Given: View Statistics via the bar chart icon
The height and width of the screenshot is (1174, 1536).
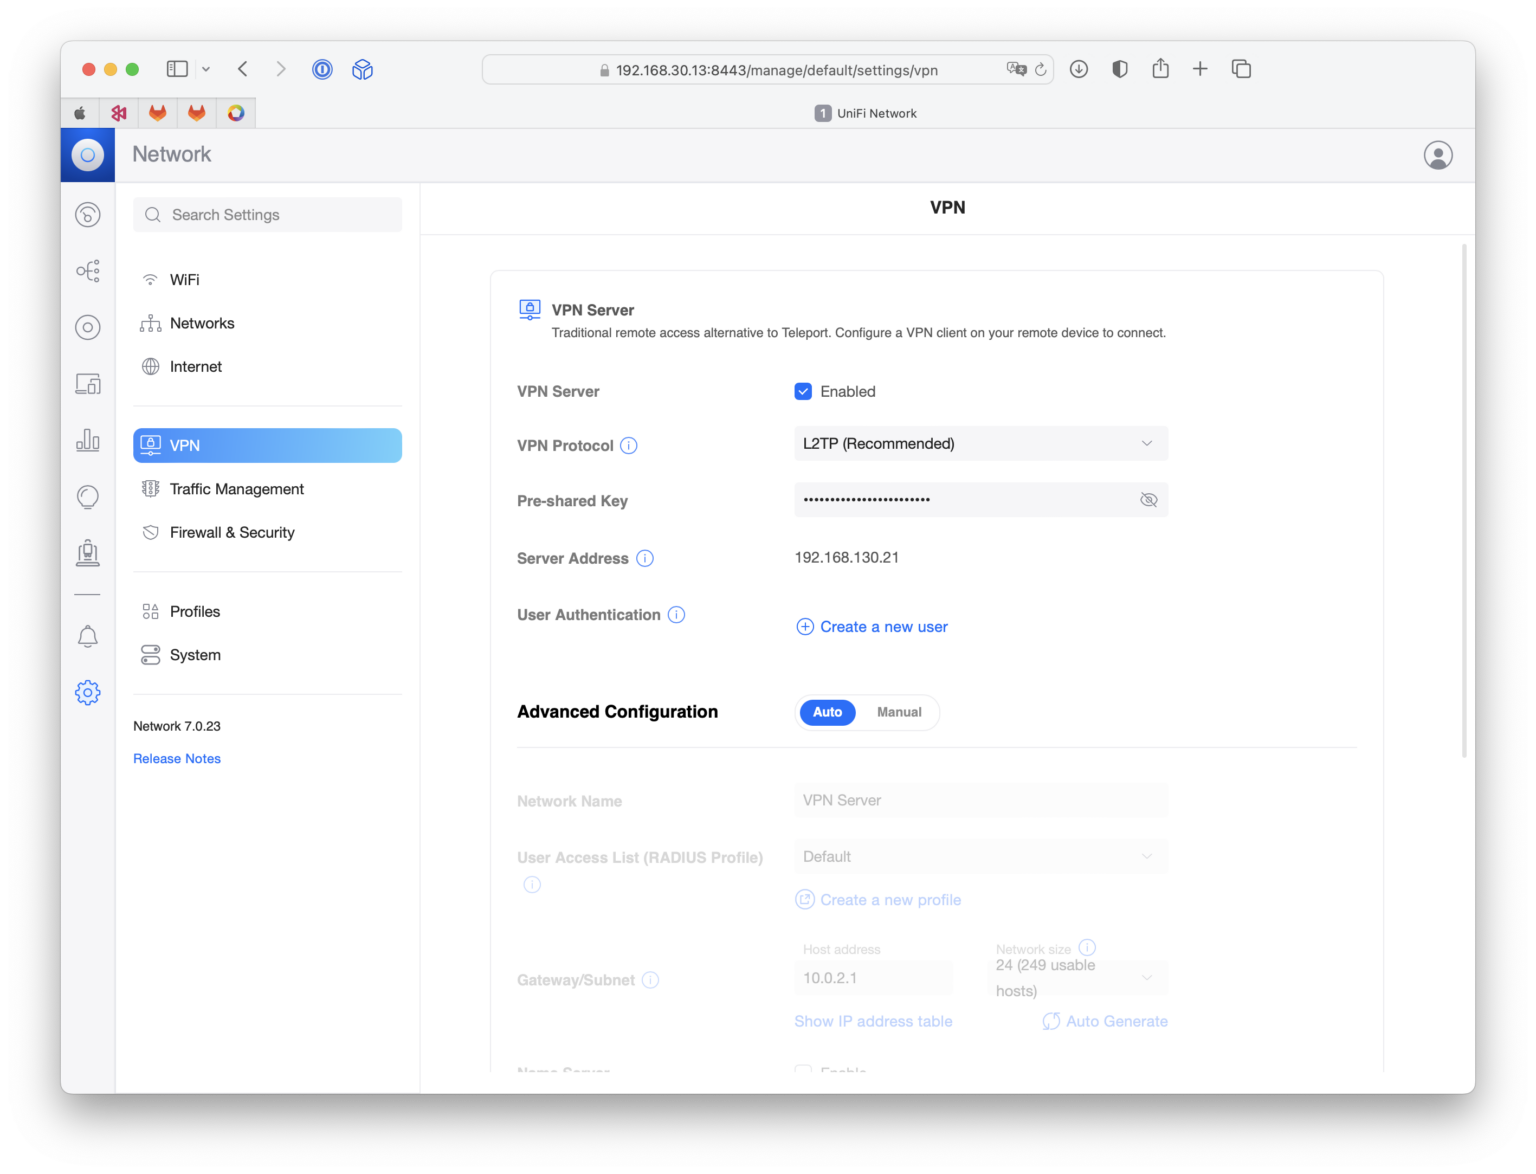Looking at the screenshot, I should pyautogui.click(x=88, y=439).
